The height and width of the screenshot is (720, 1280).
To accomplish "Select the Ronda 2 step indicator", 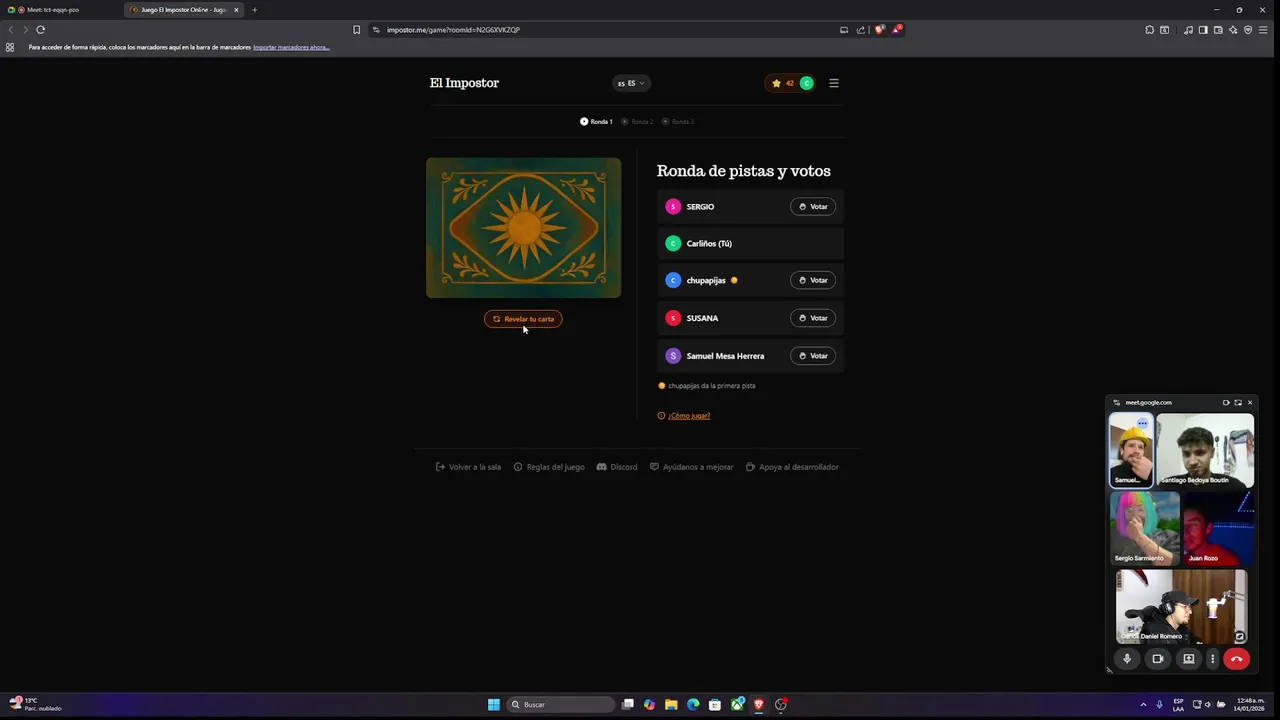I will click(x=637, y=122).
